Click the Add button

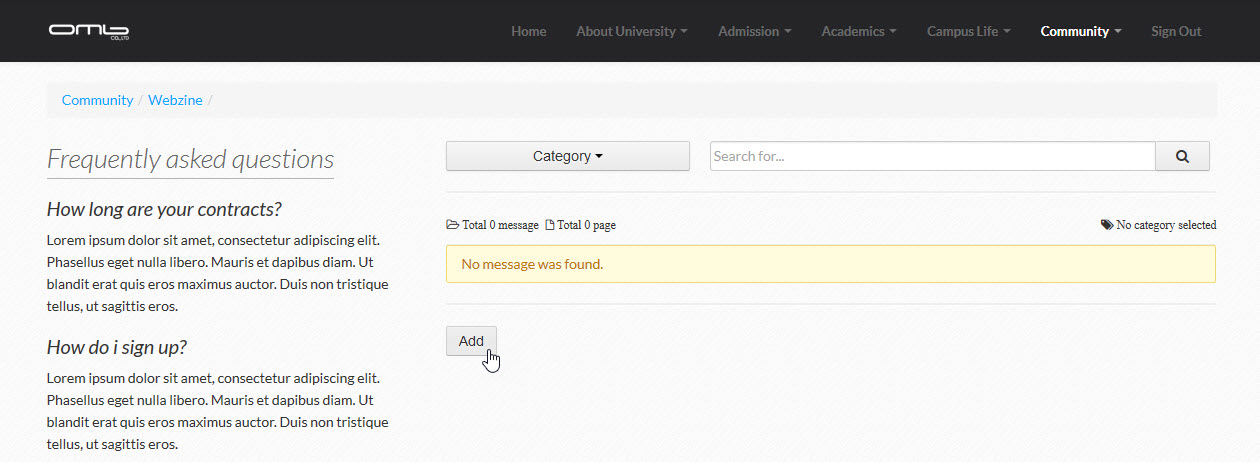click(x=471, y=341)
